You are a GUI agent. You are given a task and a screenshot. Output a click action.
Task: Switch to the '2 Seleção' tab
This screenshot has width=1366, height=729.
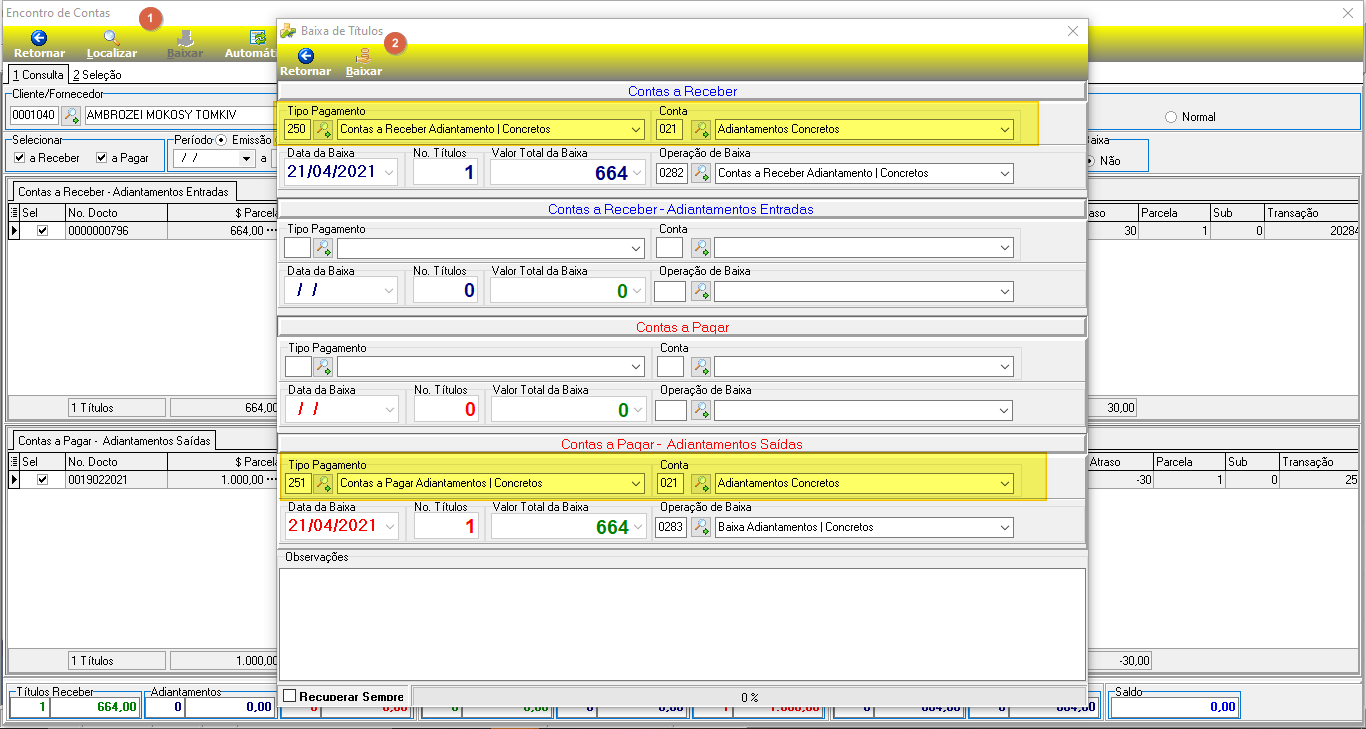coord(97,75)
